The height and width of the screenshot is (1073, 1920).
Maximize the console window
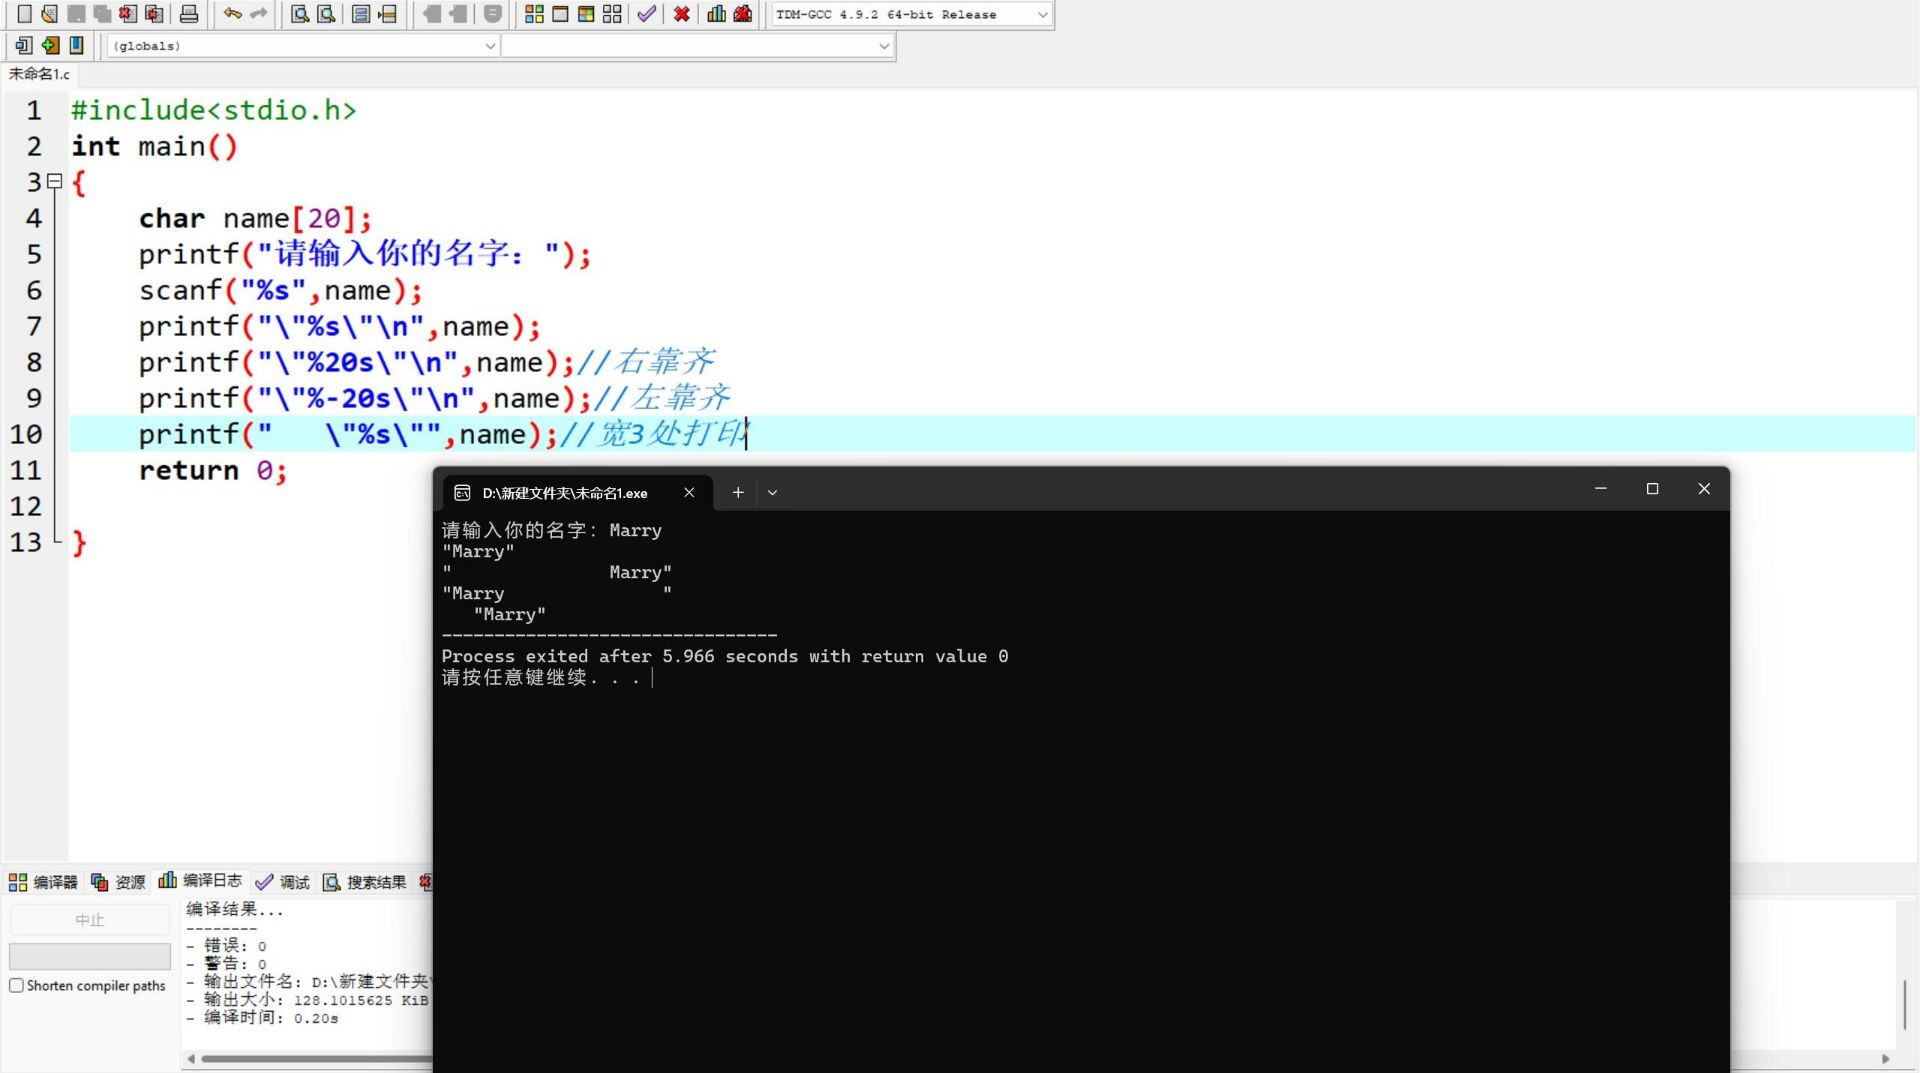pos(1652,489)
